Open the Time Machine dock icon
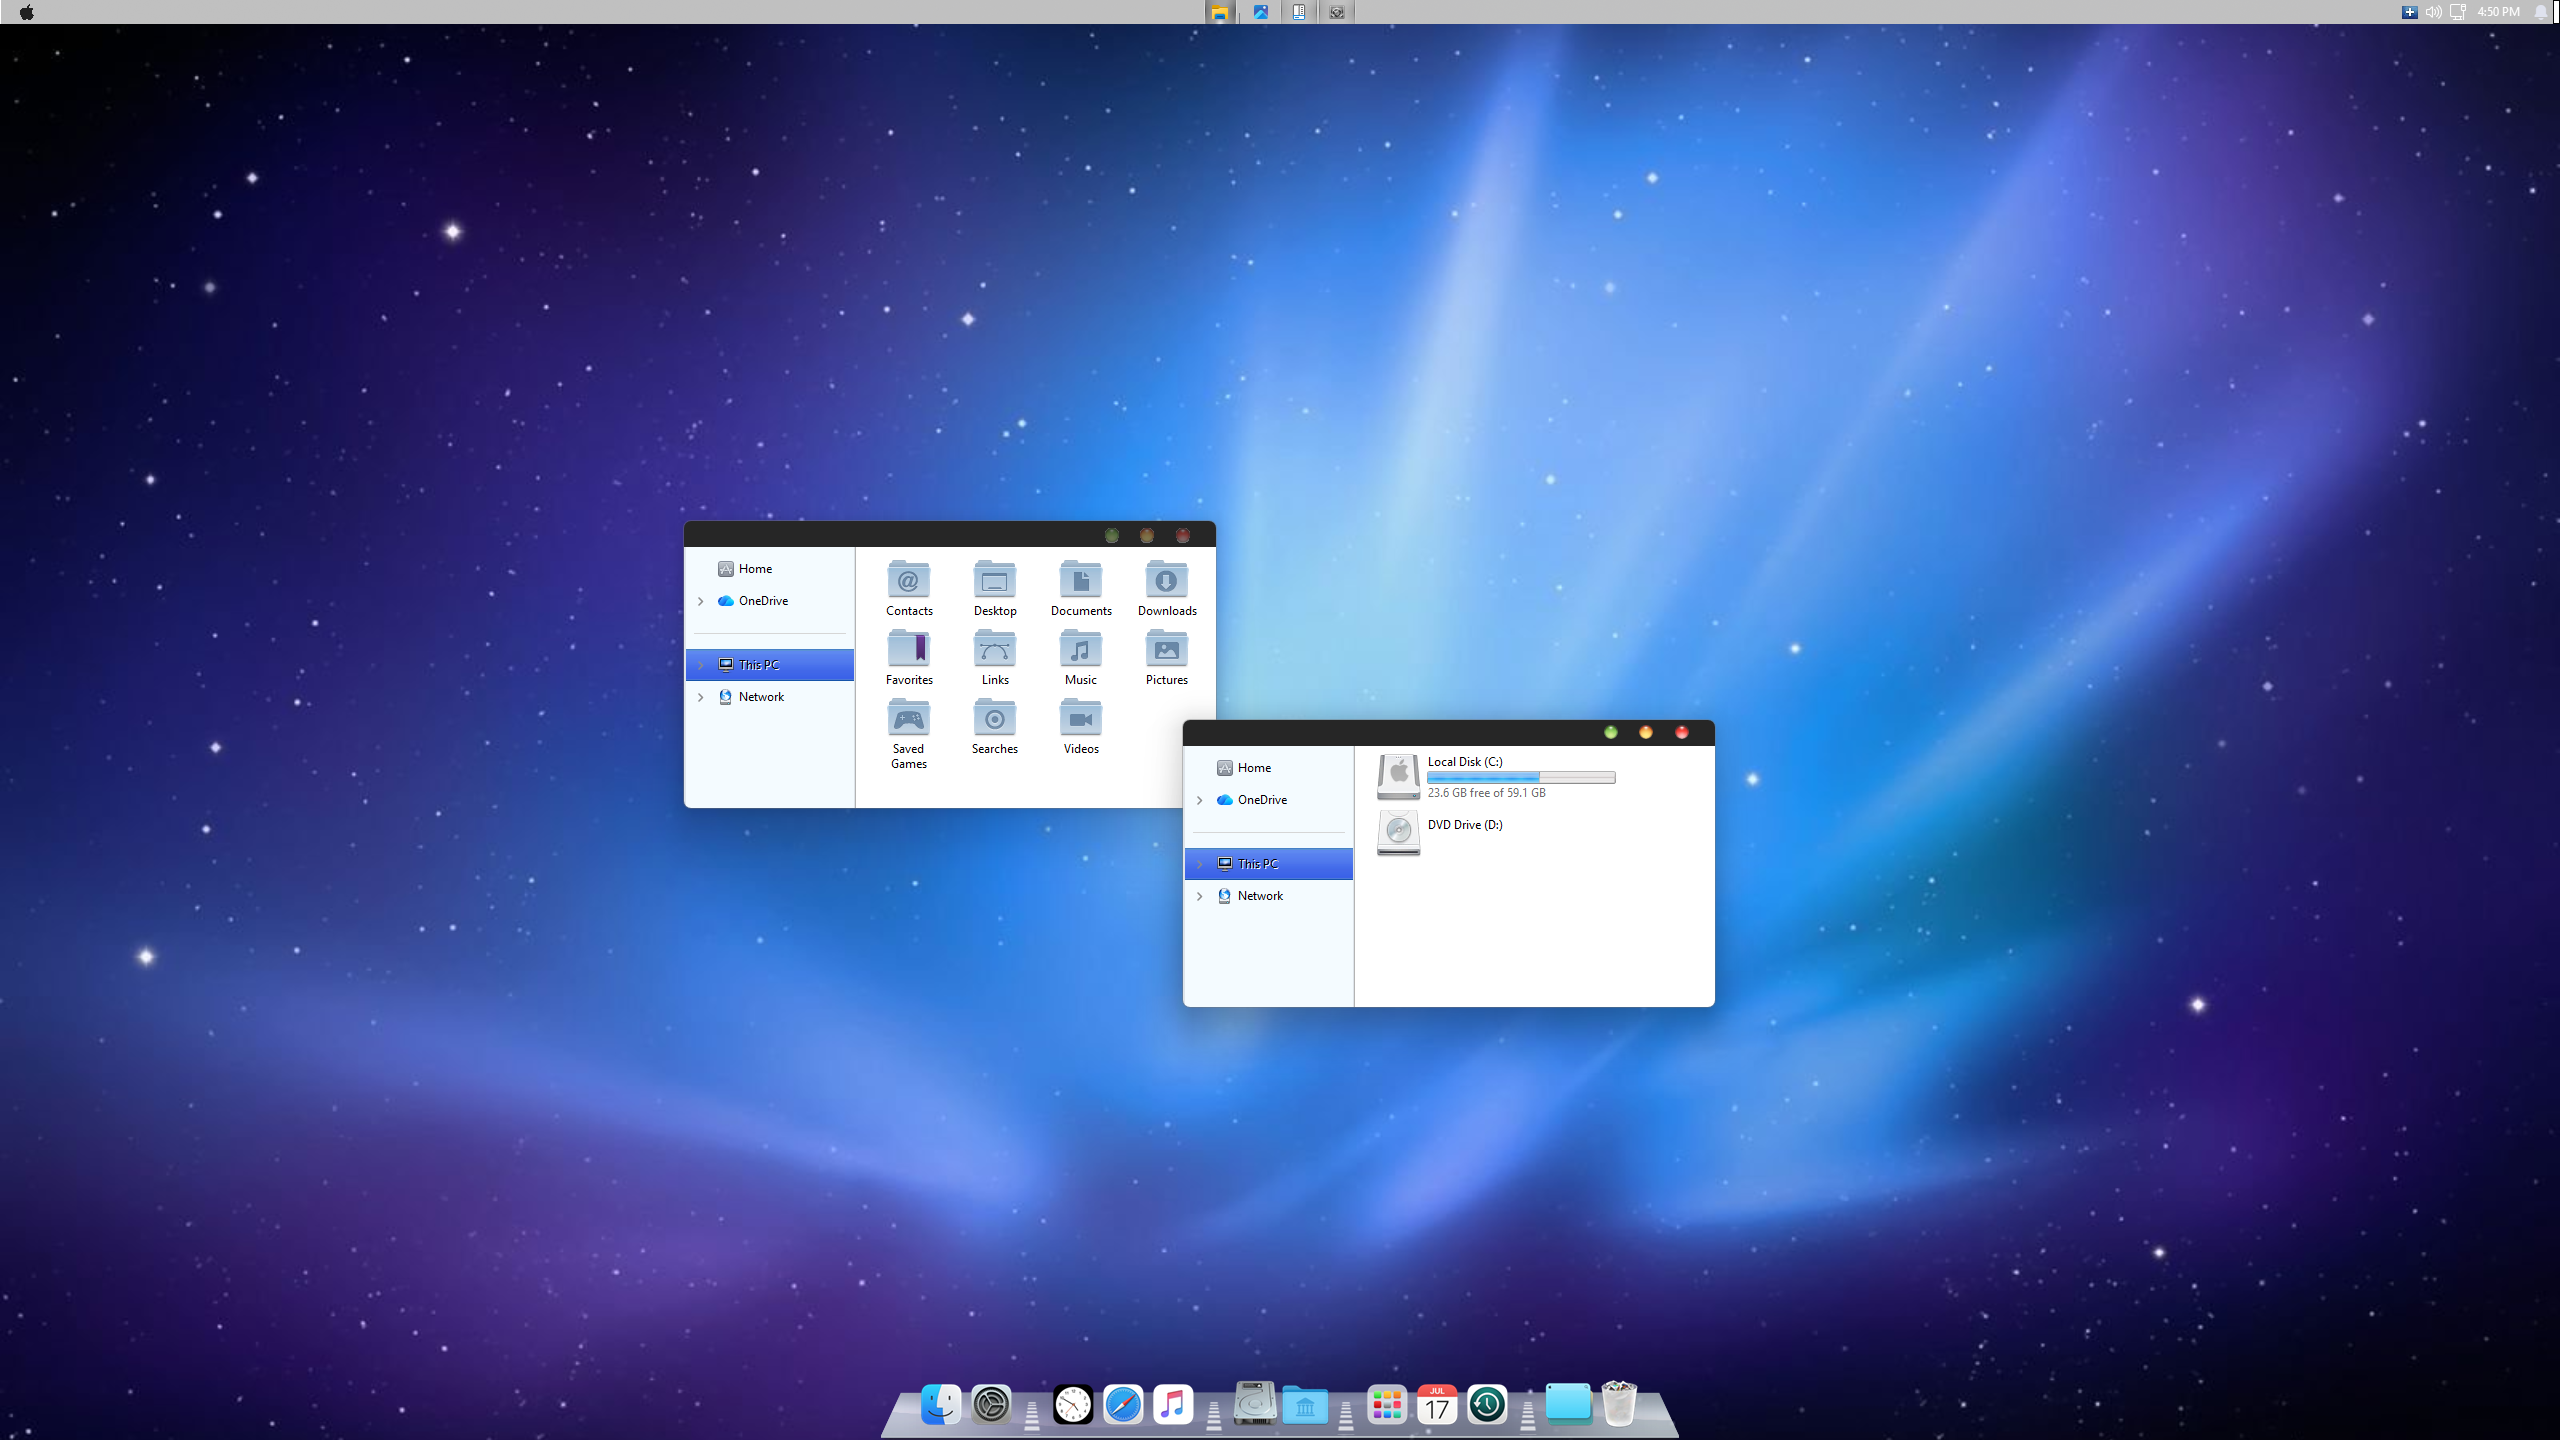2560x1440 pixels. 1487,1405
